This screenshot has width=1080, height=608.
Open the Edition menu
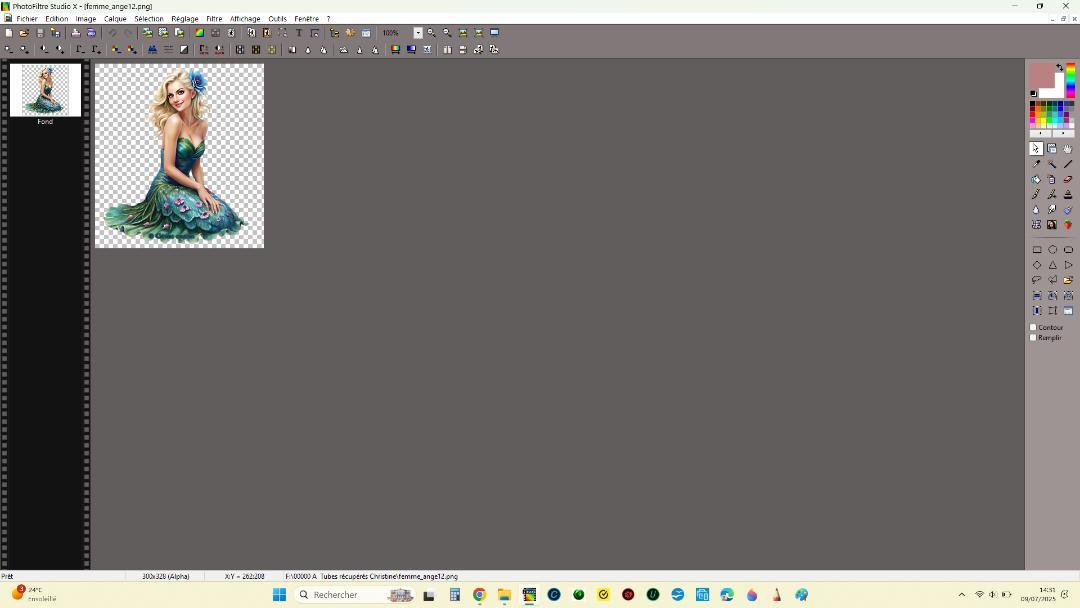coord(56,19)
